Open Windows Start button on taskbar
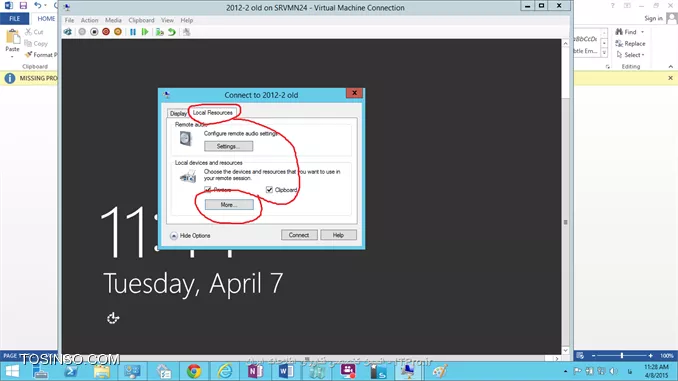The width and height of the screenshot is (678, 381). coord(12,371)
